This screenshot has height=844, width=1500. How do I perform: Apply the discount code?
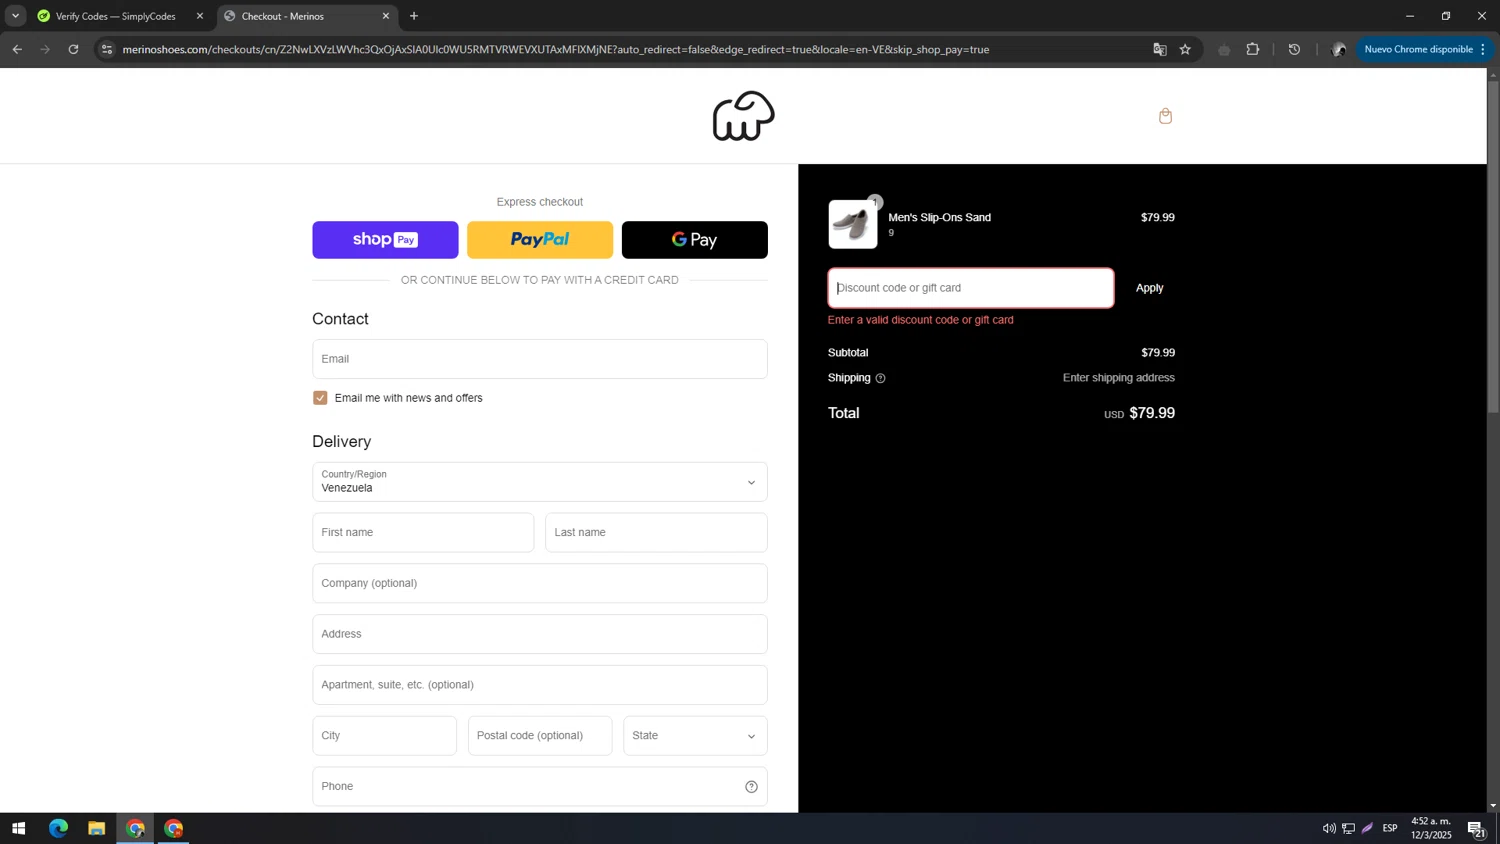pyautogui.click(x=1149, y=288)
